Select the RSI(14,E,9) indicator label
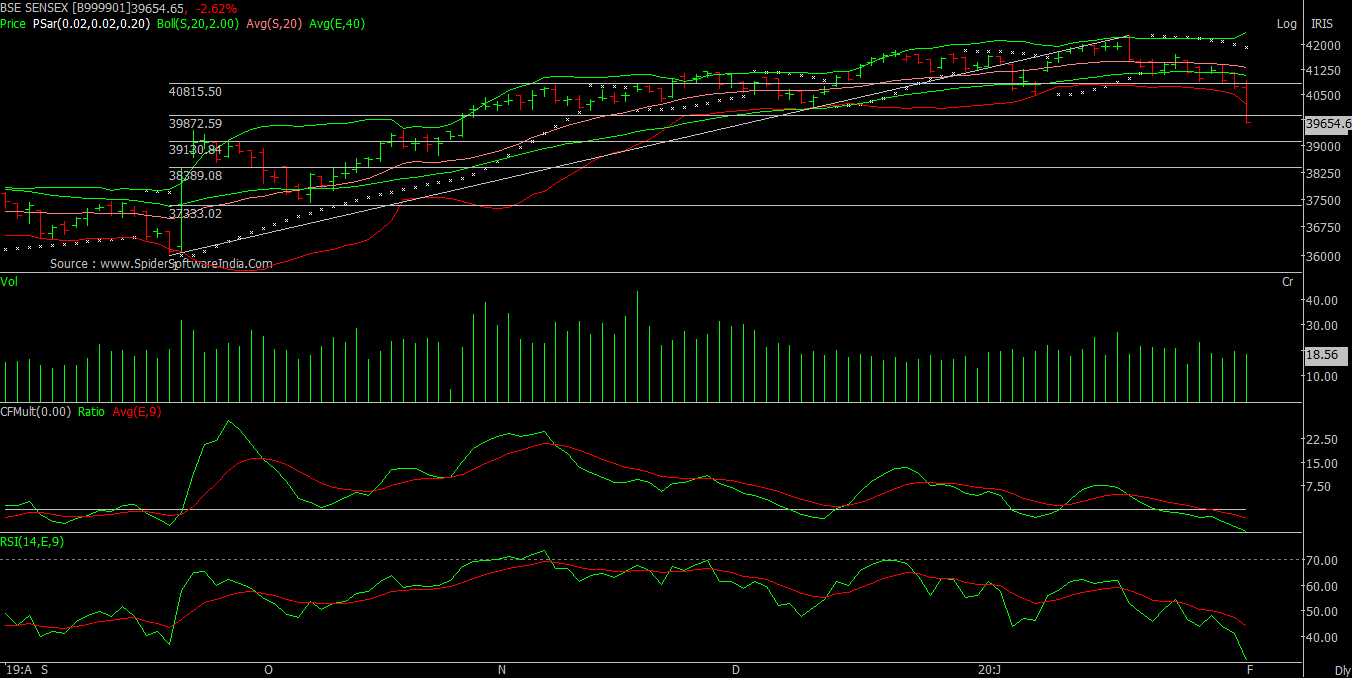The image size is (1352, 678). [x=32, y=541]
